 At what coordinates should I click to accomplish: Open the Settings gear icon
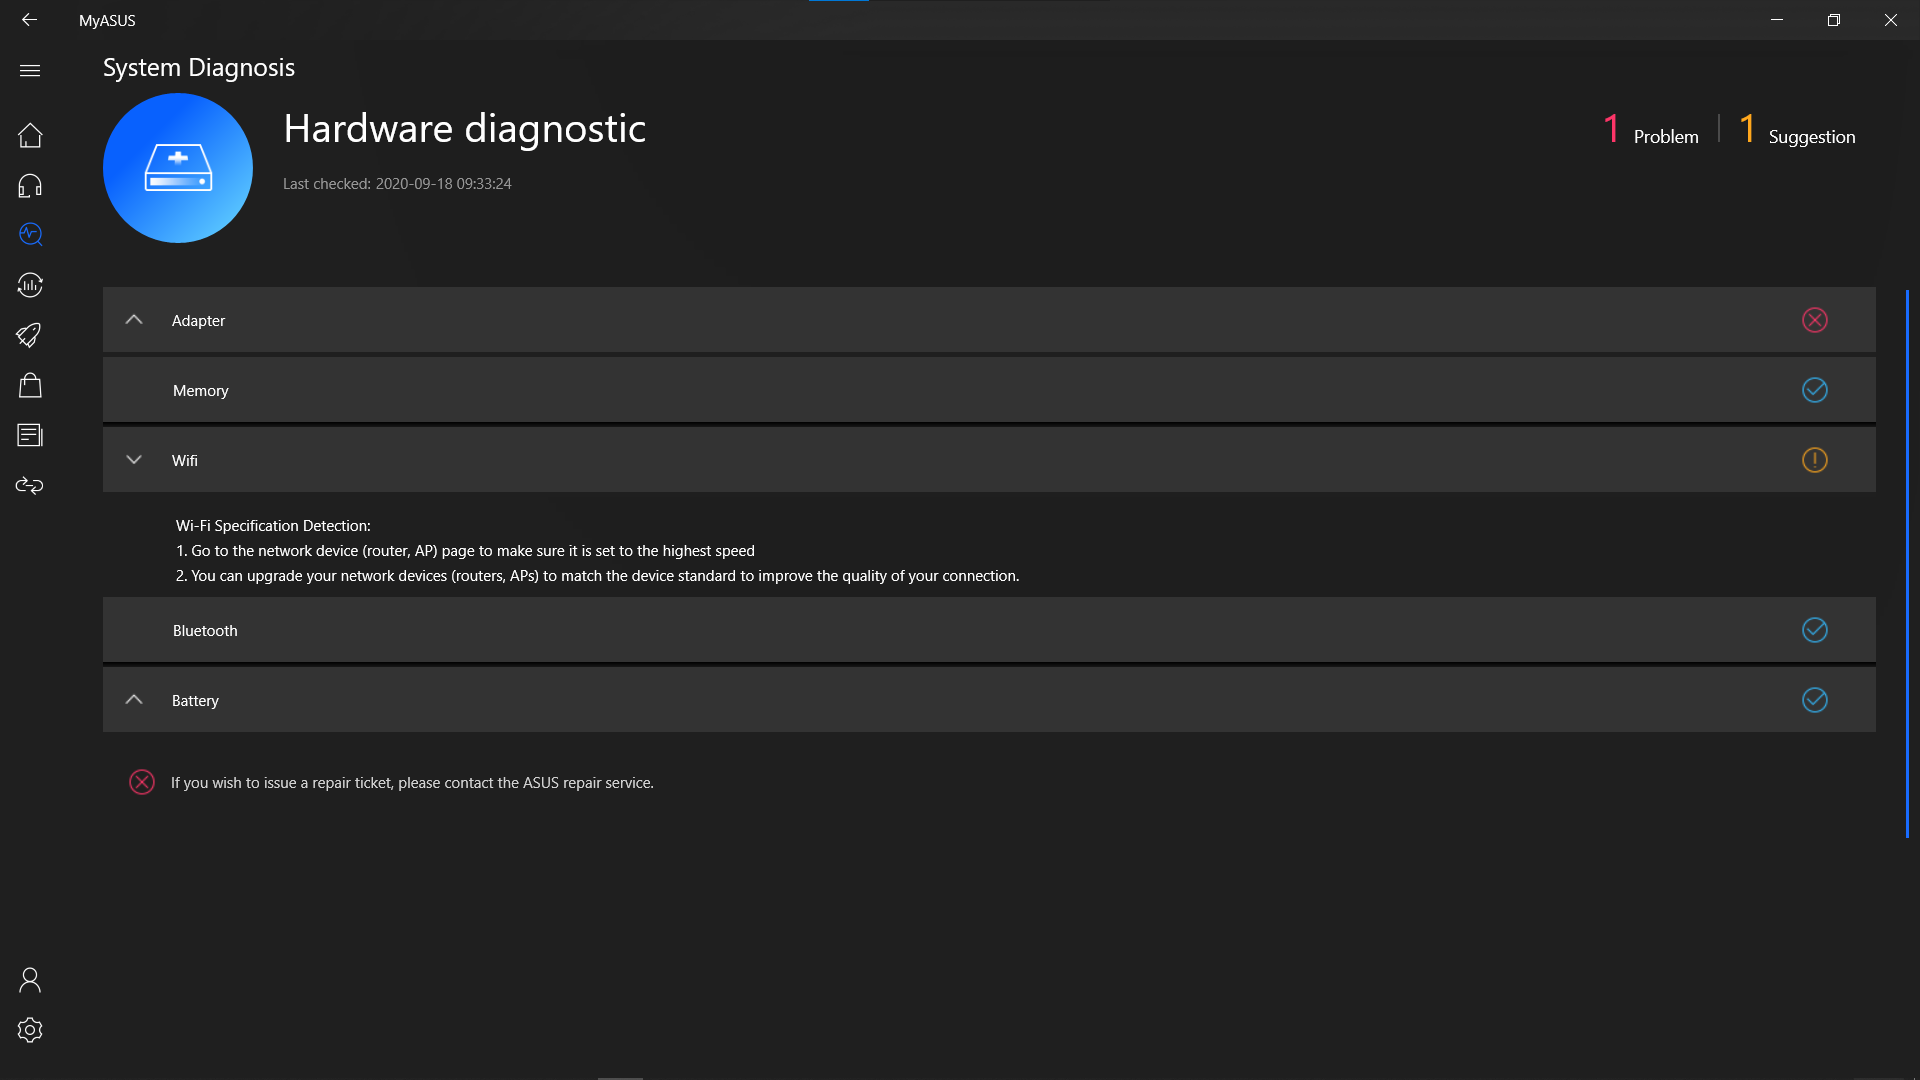30,1030
